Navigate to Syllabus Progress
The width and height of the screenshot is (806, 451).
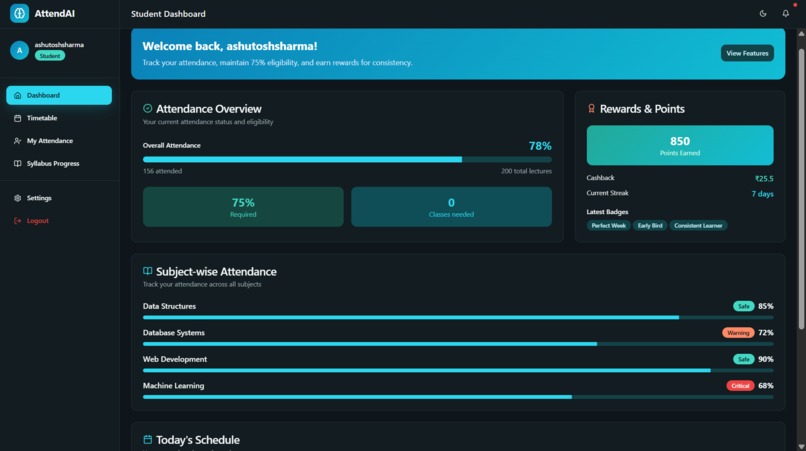[59, 164]
